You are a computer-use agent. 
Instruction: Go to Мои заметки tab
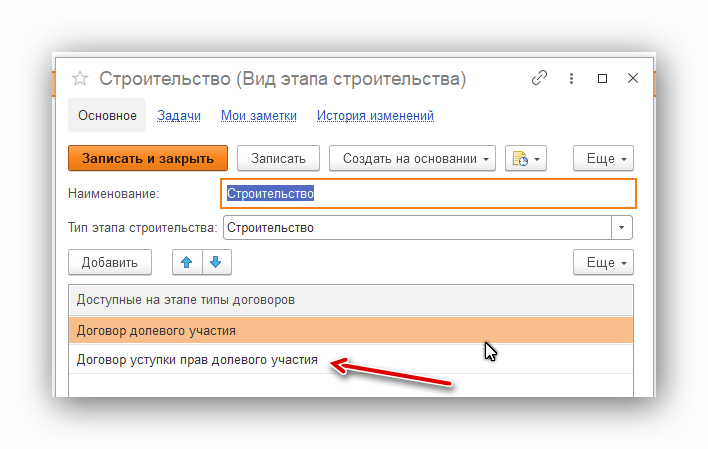coord(259,116)
